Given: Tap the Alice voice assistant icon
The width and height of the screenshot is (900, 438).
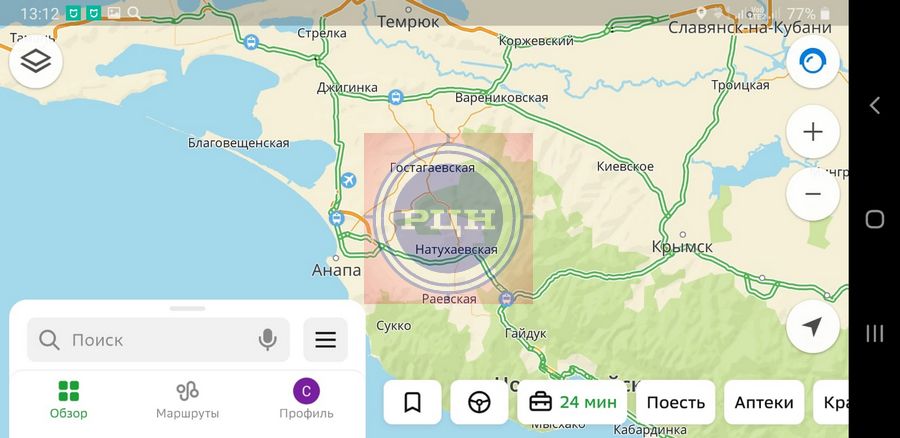Looking at the screenshot, I should tap(813, 61).
